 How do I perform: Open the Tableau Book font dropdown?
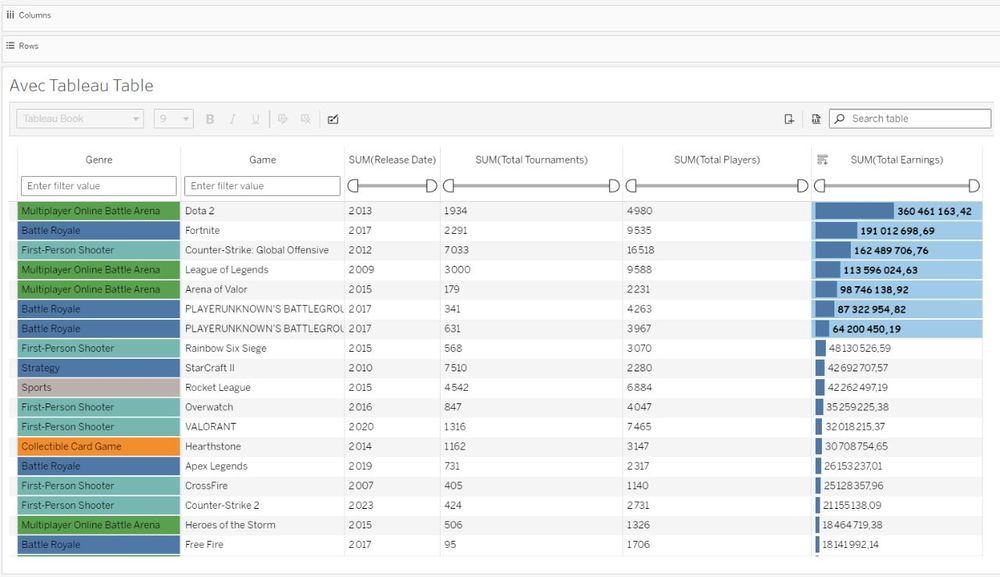tap(80, 119)
